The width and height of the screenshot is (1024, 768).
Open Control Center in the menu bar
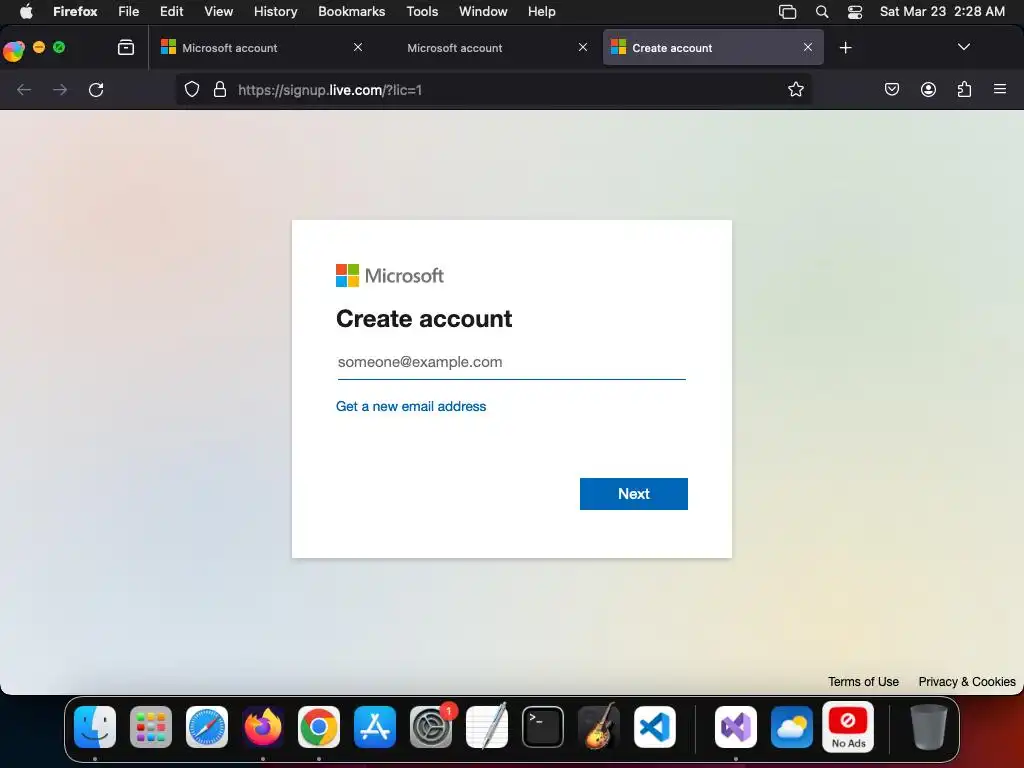point(855,11)
